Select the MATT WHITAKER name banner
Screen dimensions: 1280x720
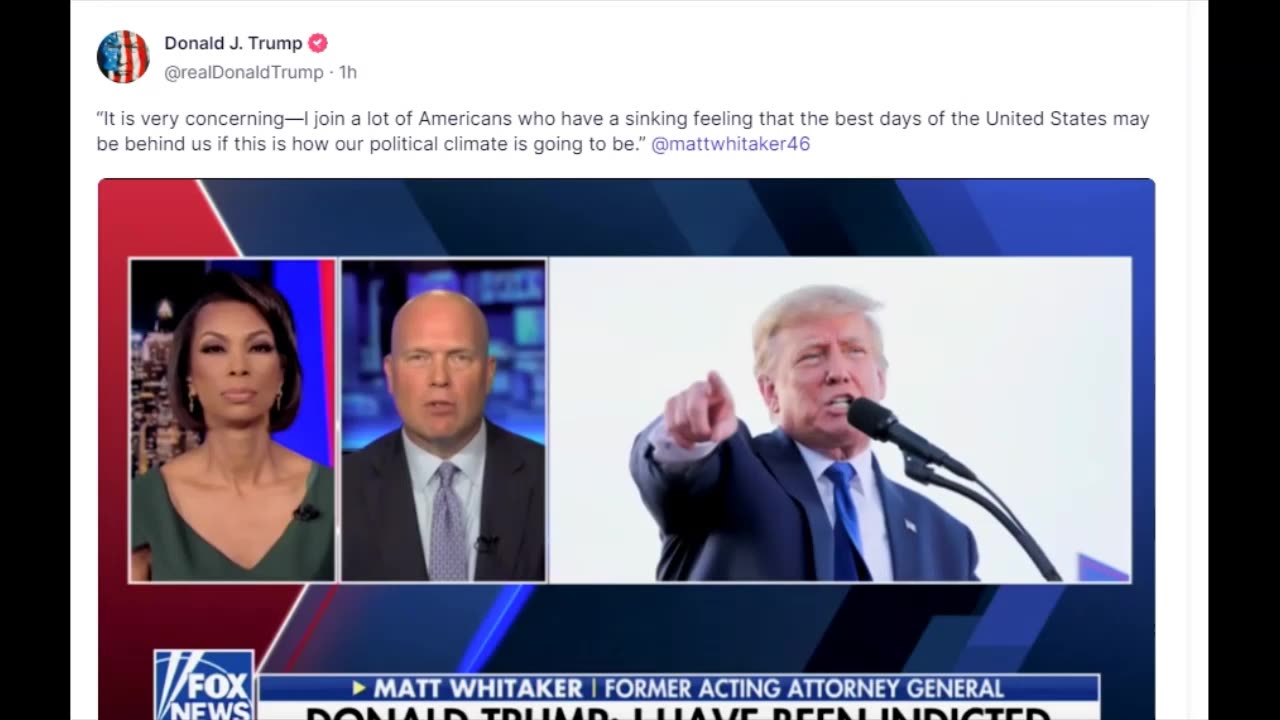coord(478,689)
